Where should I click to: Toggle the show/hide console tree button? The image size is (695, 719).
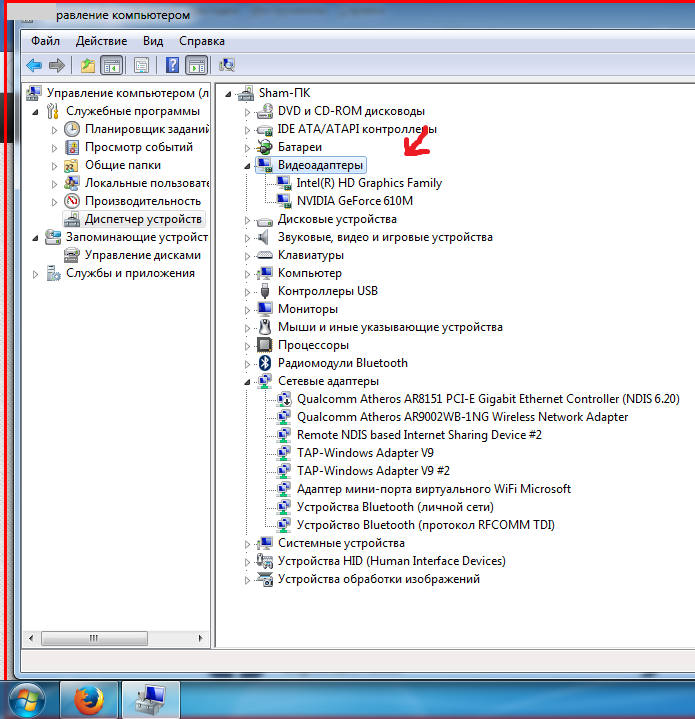tap(111, 65)
